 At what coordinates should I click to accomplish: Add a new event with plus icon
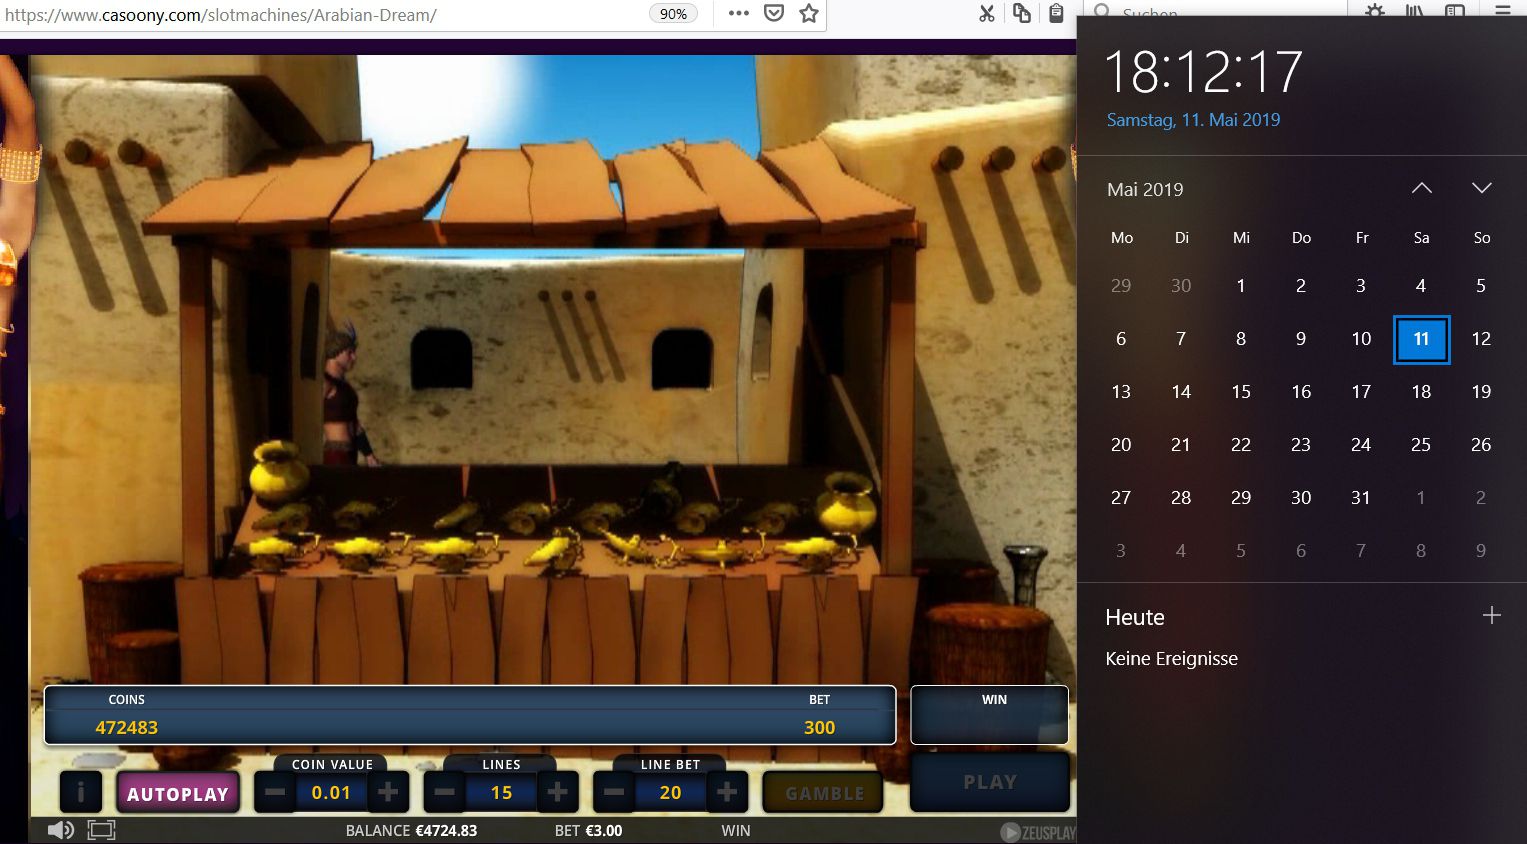point(1491,615)
